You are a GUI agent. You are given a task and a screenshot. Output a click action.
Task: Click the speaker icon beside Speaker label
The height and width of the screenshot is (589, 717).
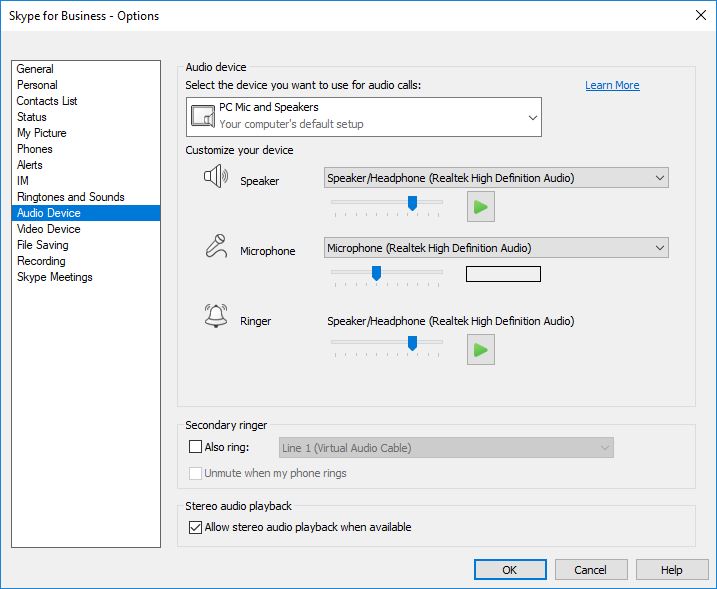[x=216, y=176]
